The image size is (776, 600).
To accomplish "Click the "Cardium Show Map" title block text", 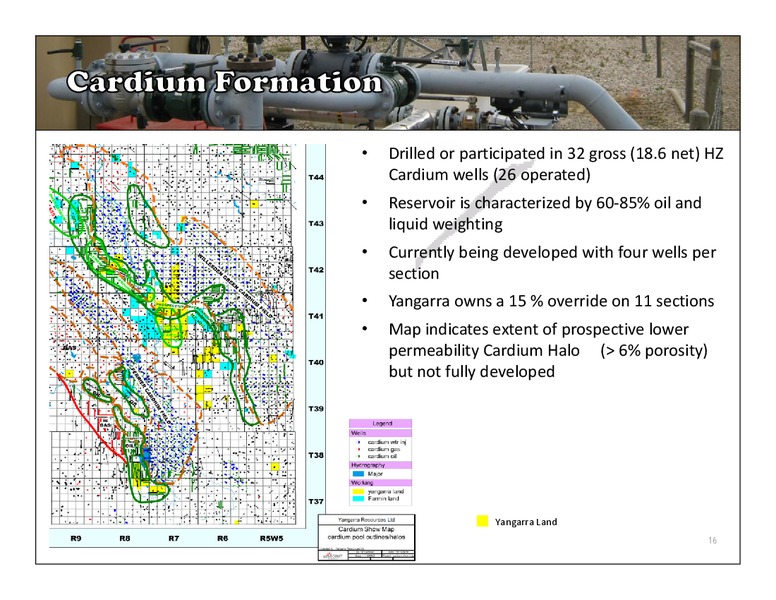I will click(x=366, y=529).
